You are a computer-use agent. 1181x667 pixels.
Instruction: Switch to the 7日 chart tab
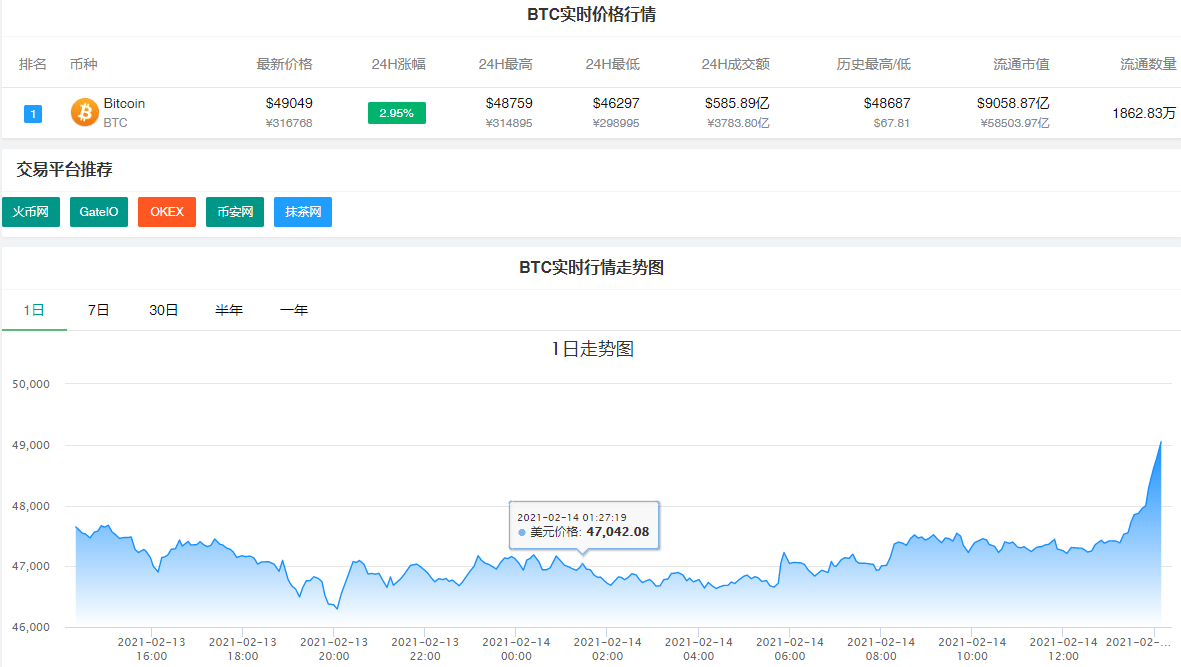[x=97, y=310]
